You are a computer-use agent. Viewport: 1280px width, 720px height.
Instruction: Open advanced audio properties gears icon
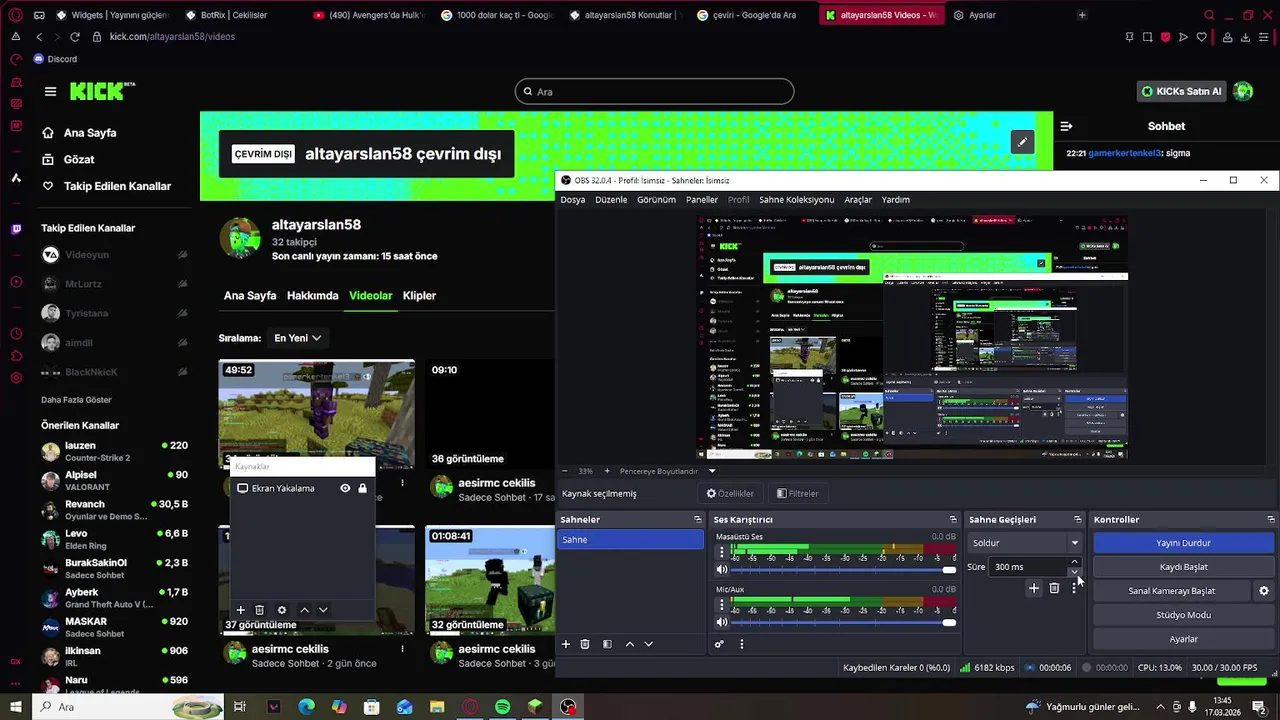coord(719,644)
